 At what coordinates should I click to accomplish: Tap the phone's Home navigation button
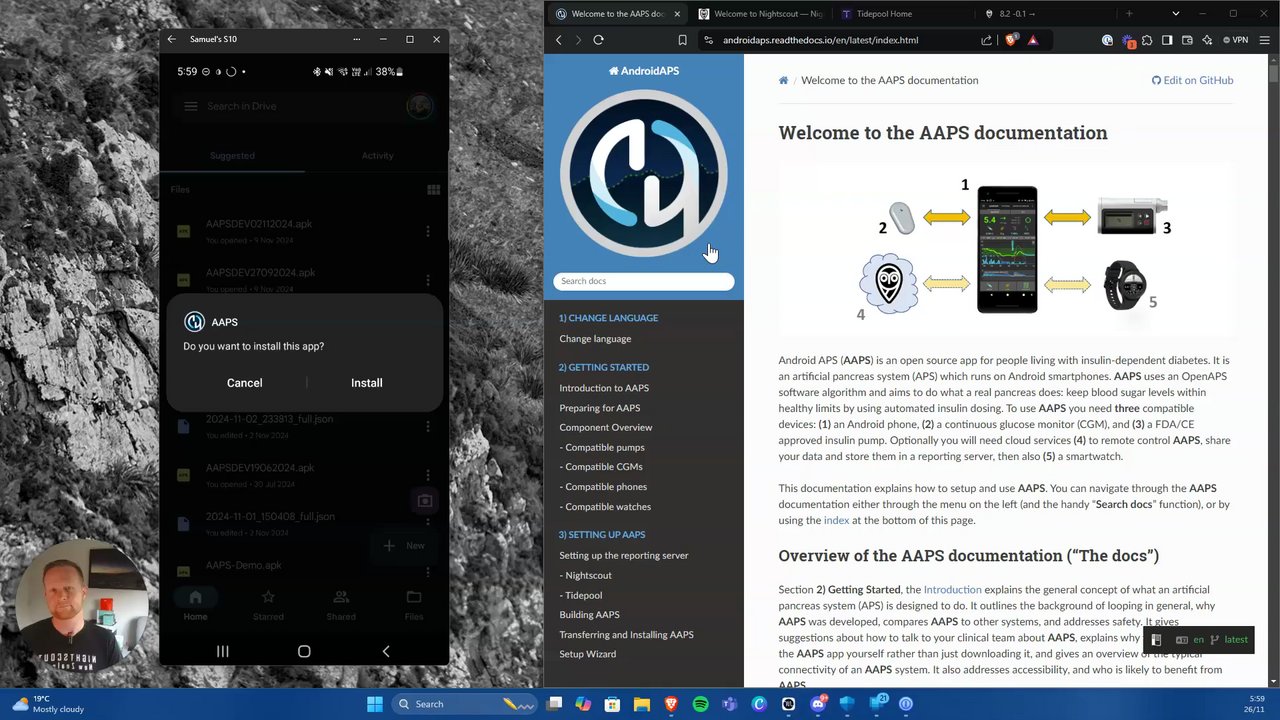(x=304, y=651)
